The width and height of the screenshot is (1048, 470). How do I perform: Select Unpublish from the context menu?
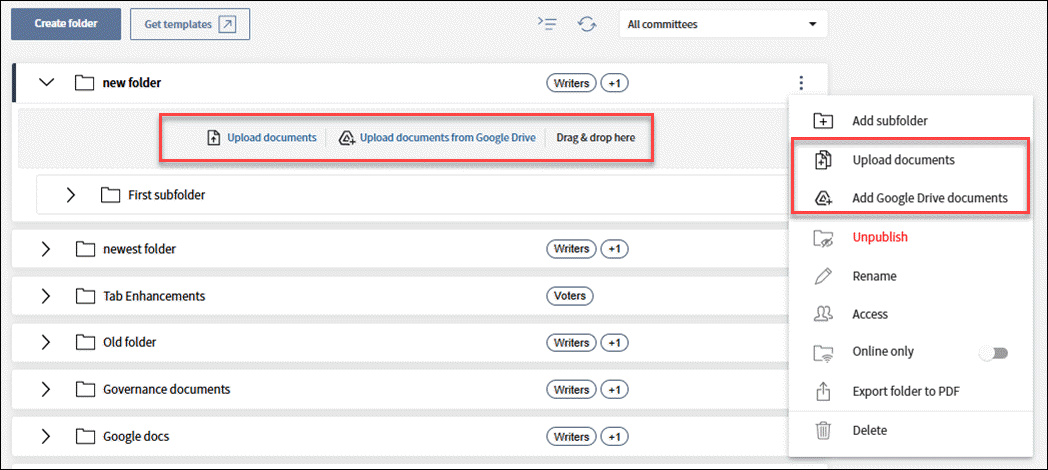coord(879,237)
